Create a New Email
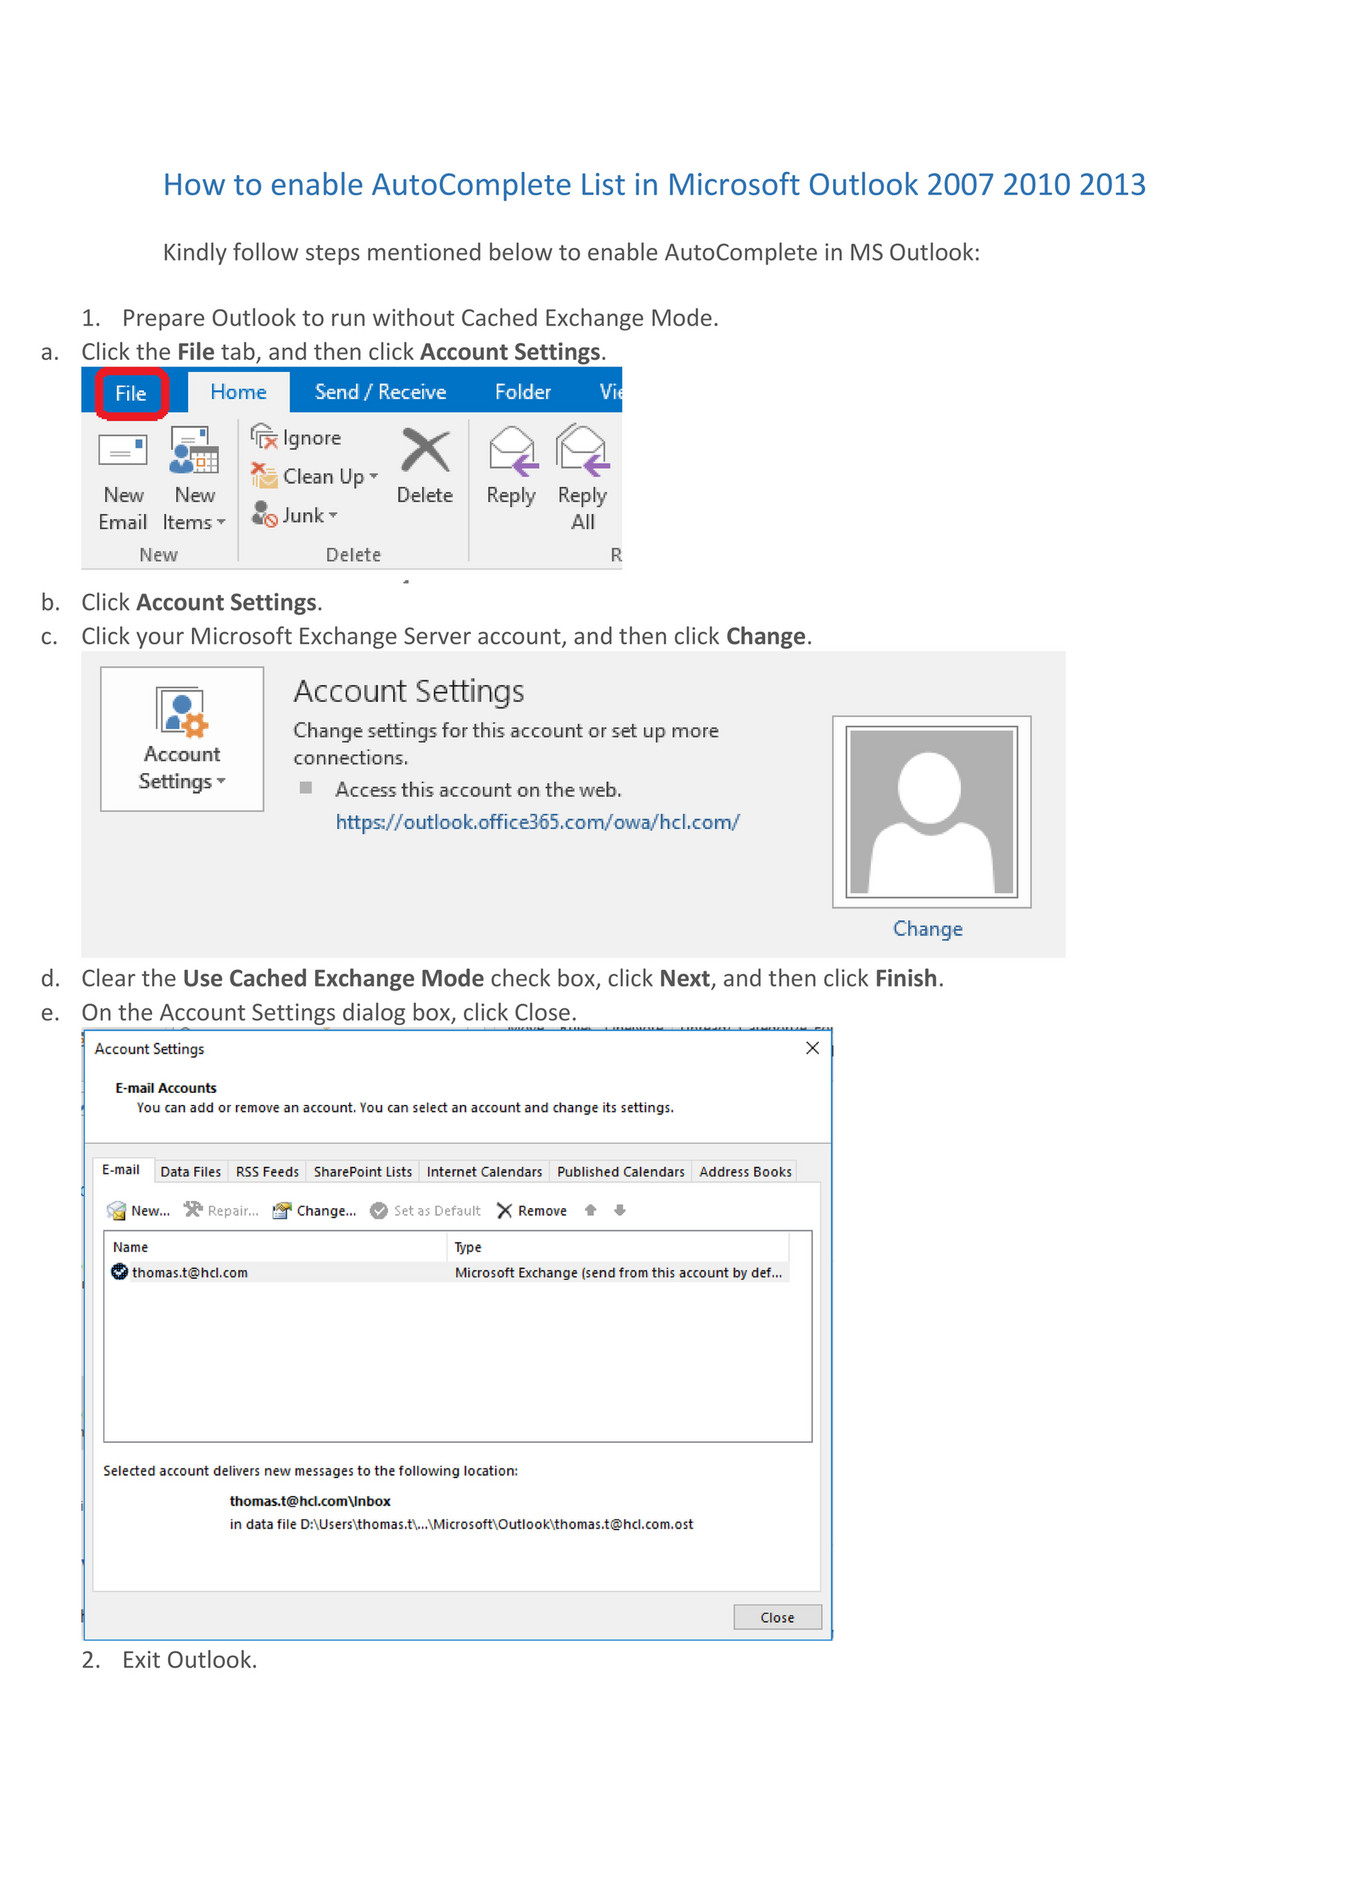This screenshot has width=1345, height=1902. [x=123, y=479]
